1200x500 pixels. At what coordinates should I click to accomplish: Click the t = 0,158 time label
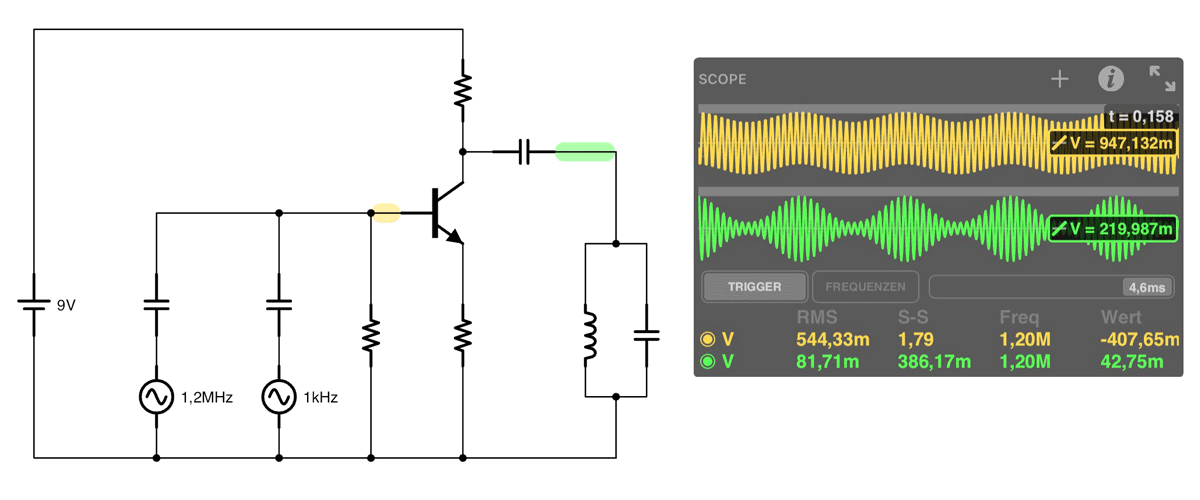tap(1141, 117)
